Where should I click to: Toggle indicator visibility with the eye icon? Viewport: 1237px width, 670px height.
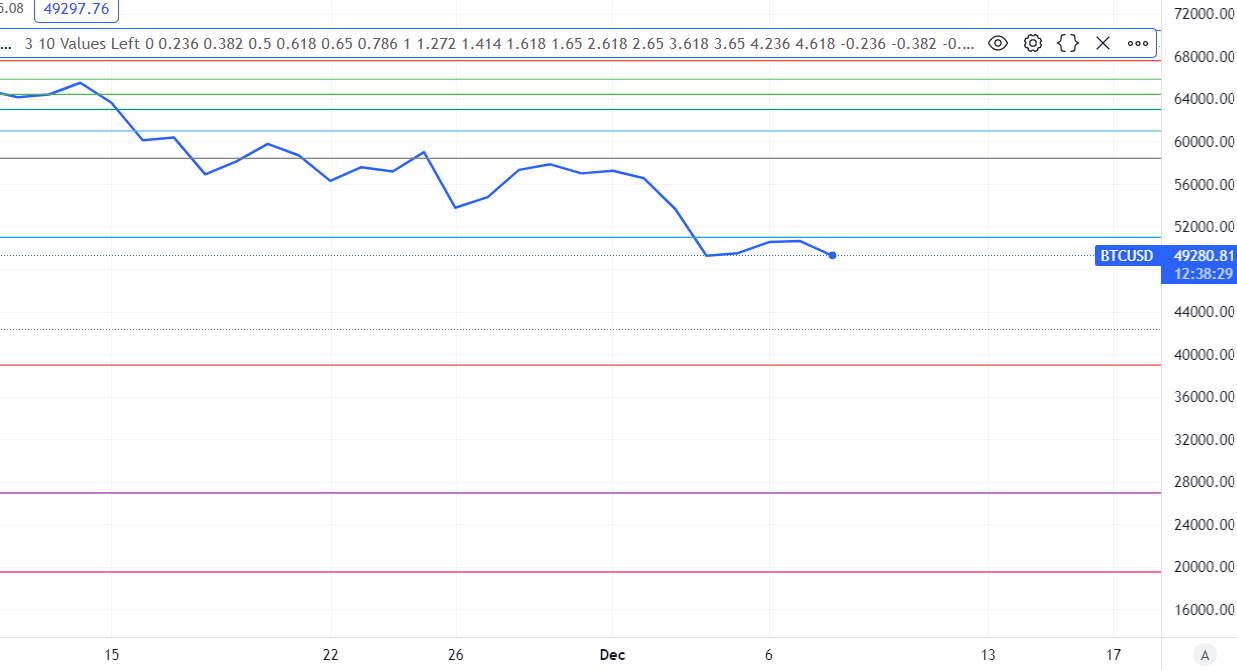click(x=997, y=43)
